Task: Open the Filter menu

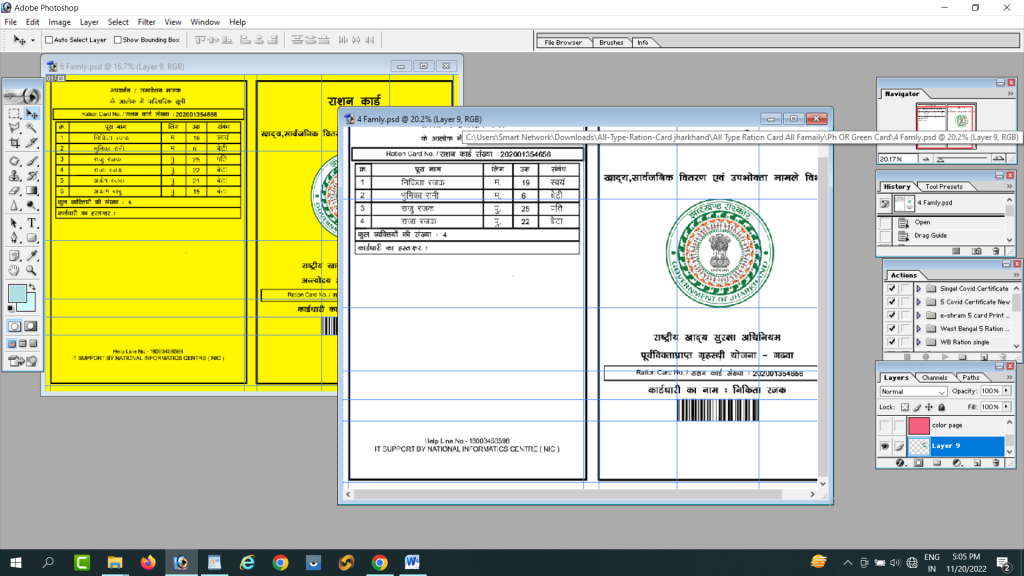Action: point(148,21)
